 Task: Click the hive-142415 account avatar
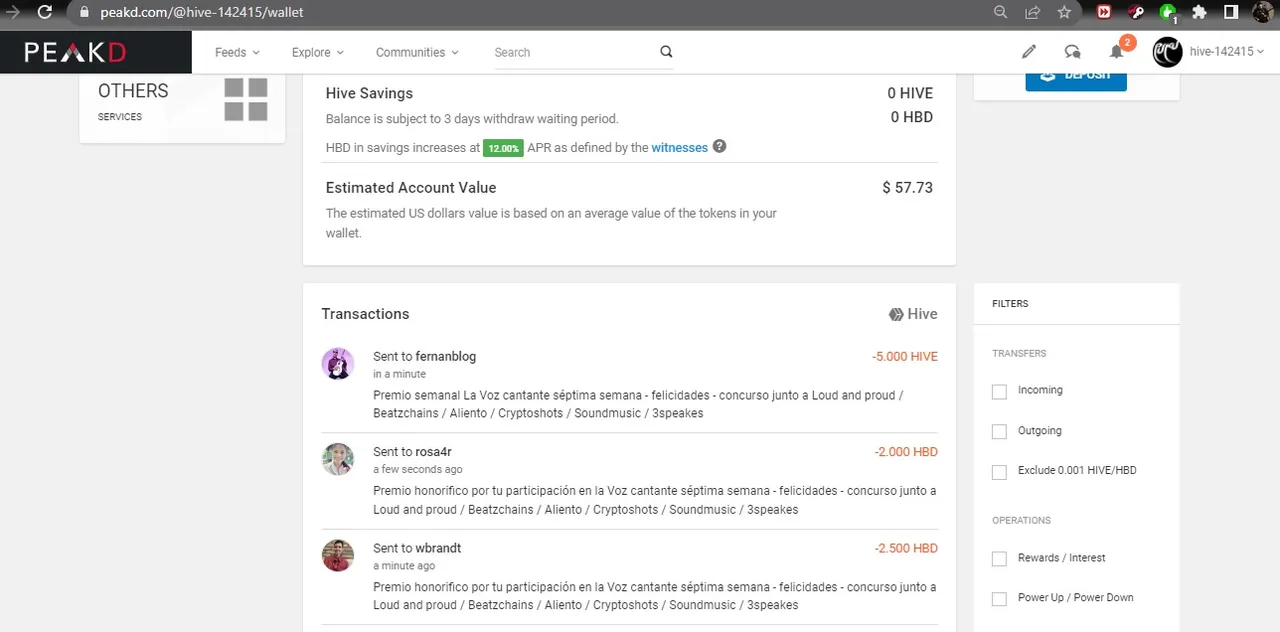(1167, 52)
